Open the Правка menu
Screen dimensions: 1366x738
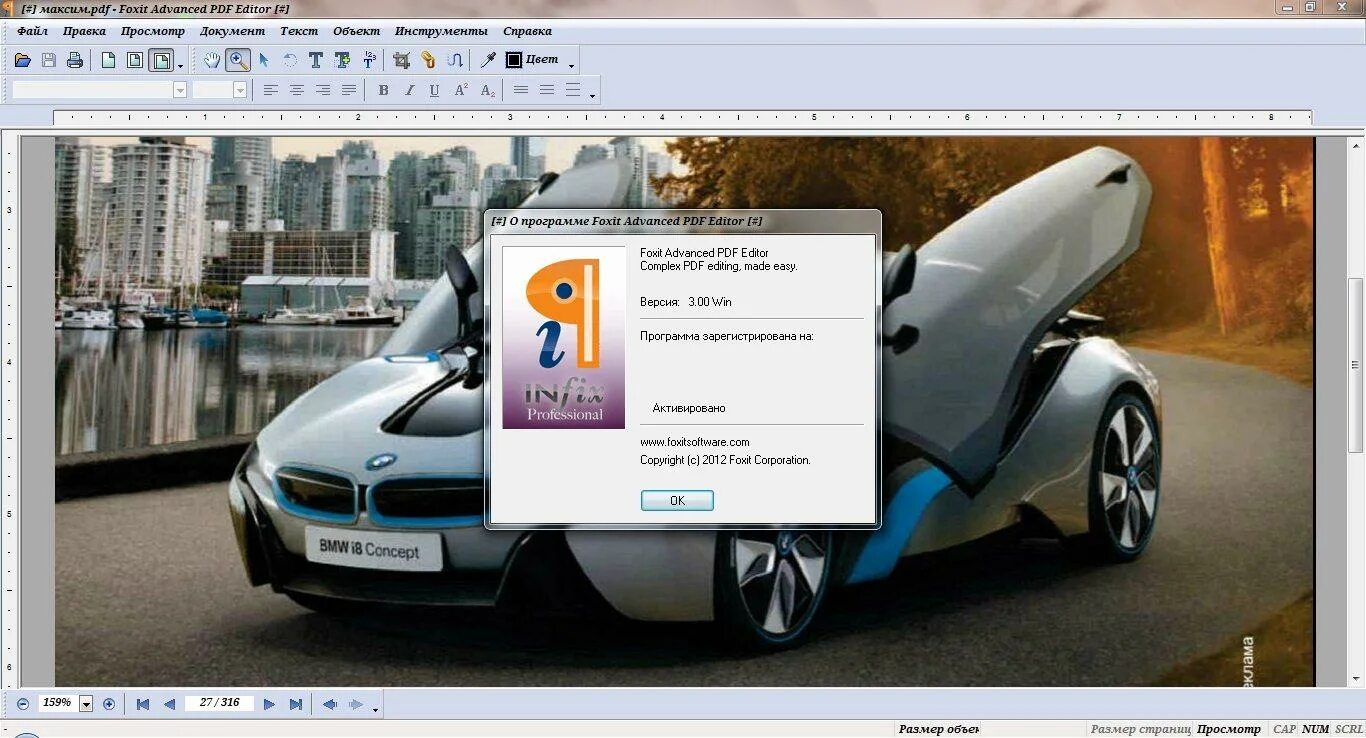[84, 31]
